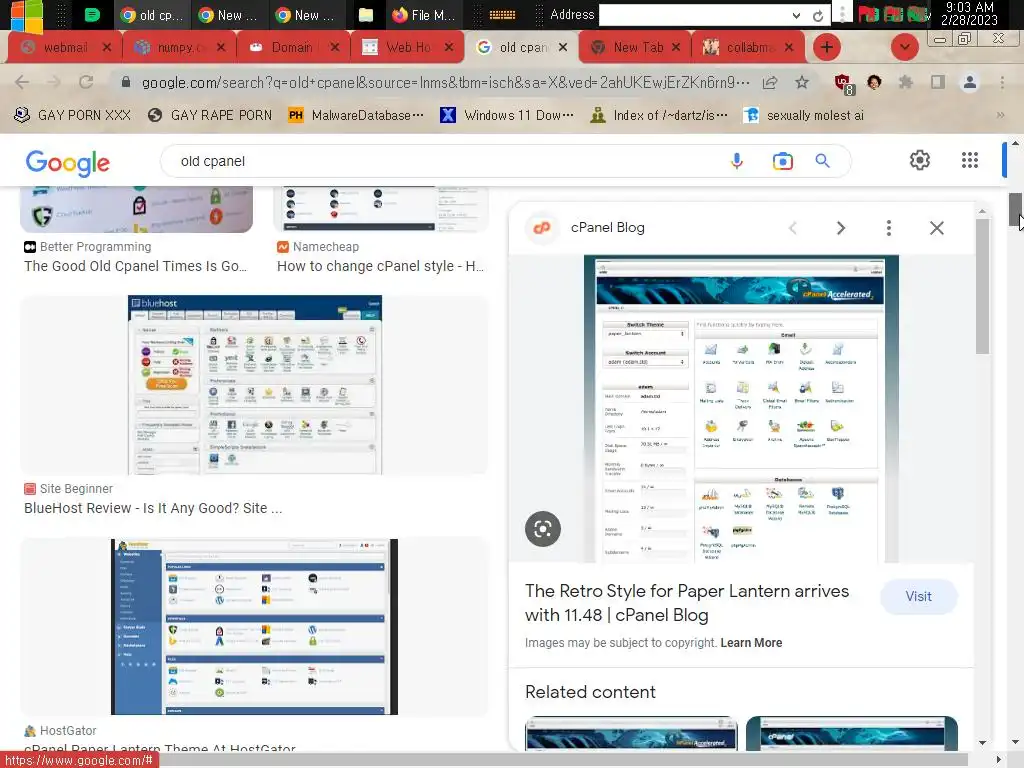
Task: Close the Domain tab
Action: (334, 47)
